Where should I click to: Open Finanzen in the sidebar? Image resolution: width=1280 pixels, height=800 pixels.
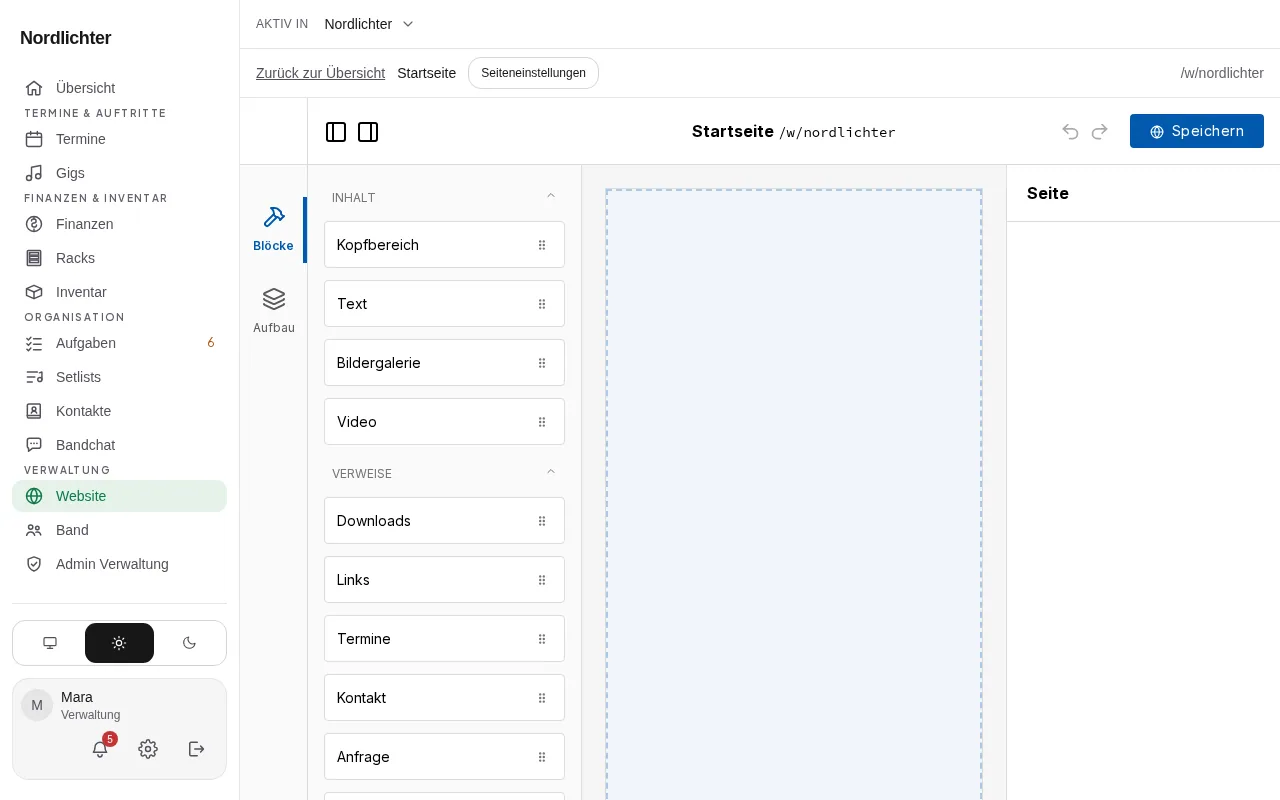(119, 224)
